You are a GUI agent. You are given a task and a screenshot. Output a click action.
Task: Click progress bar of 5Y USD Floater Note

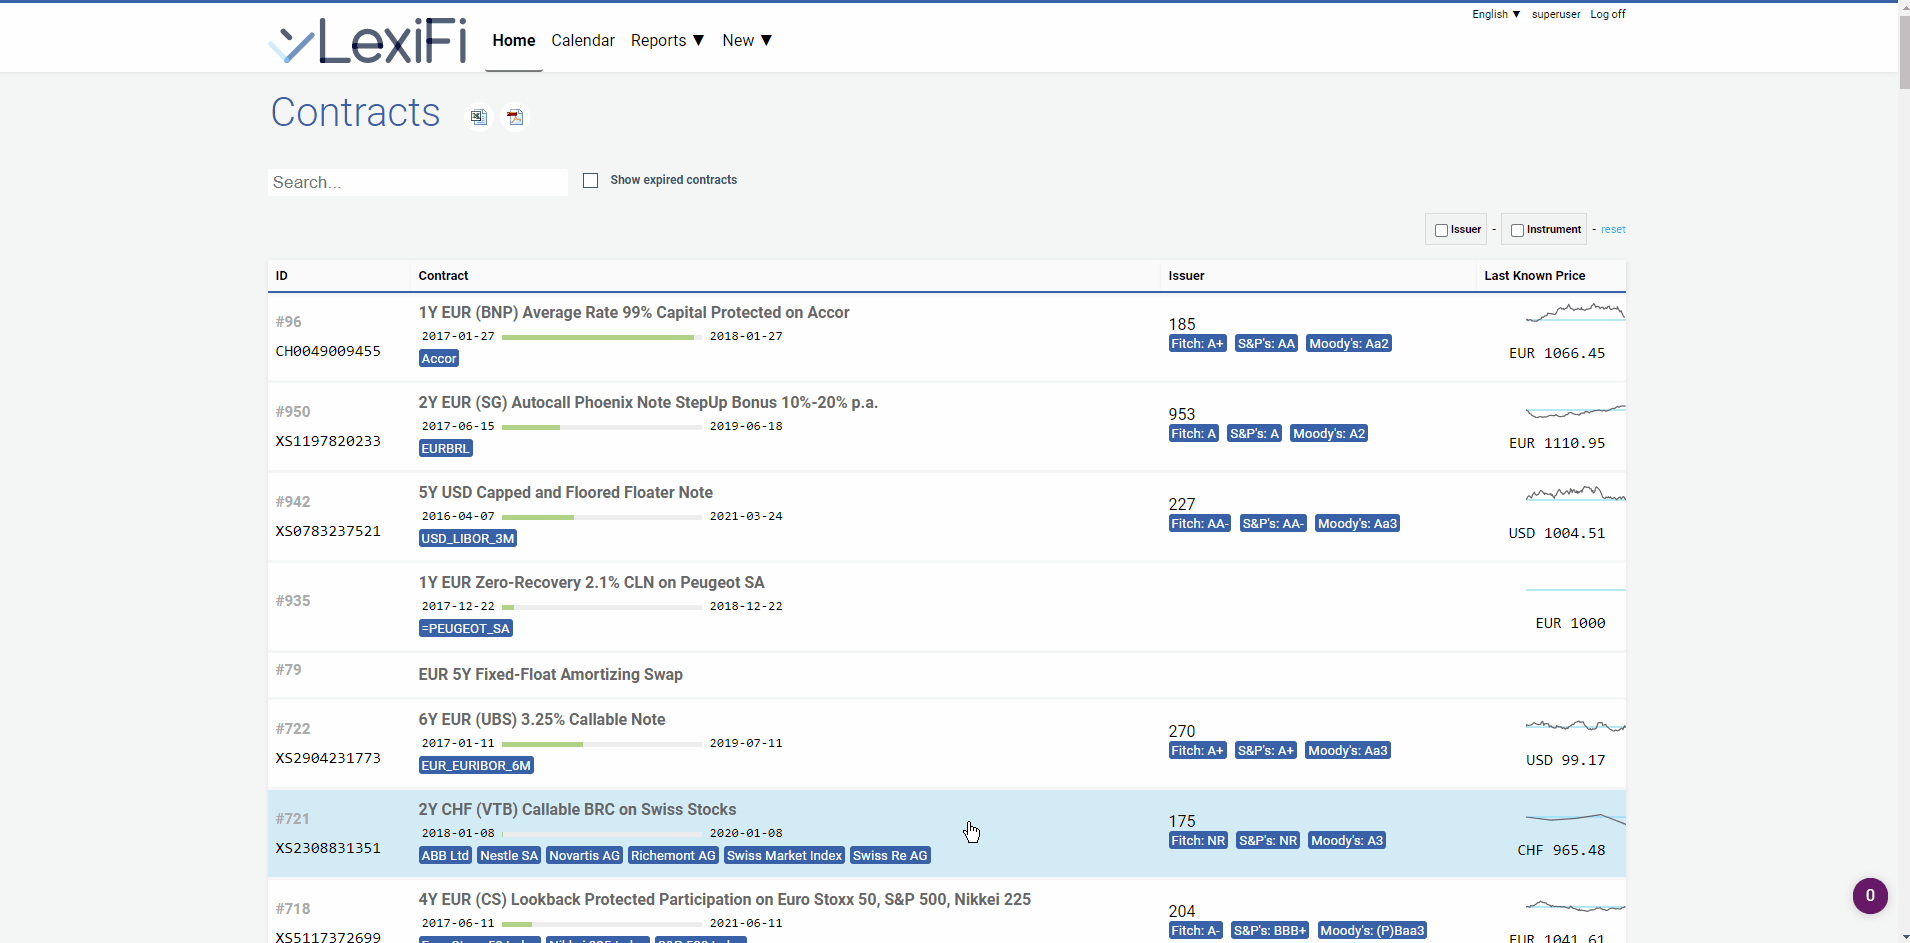tap(601, 517)
